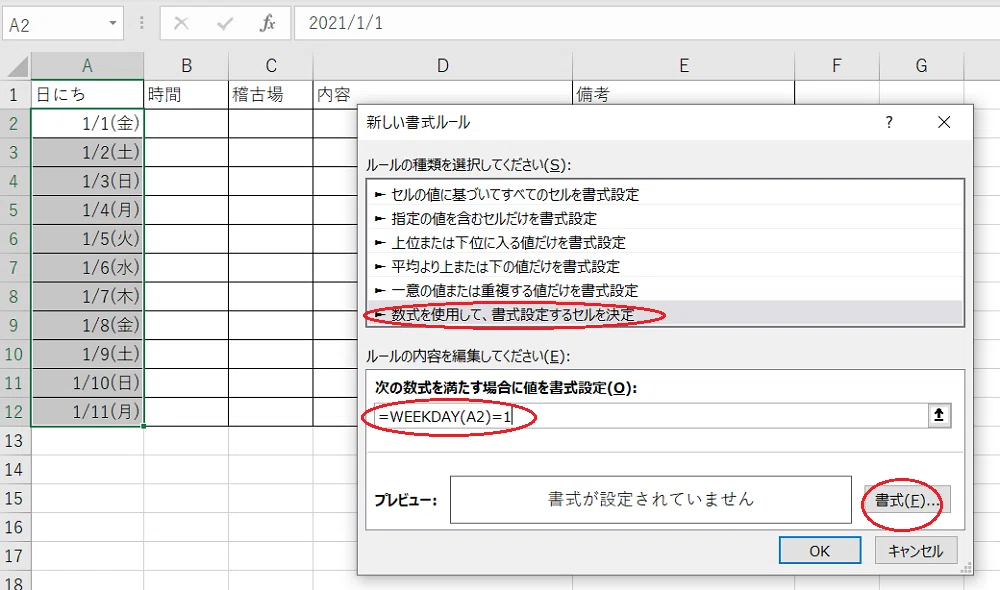The width and height of the screenshot is (1000, 590).
Task: Click cell 1/1(金)
Action: [87, 123]
